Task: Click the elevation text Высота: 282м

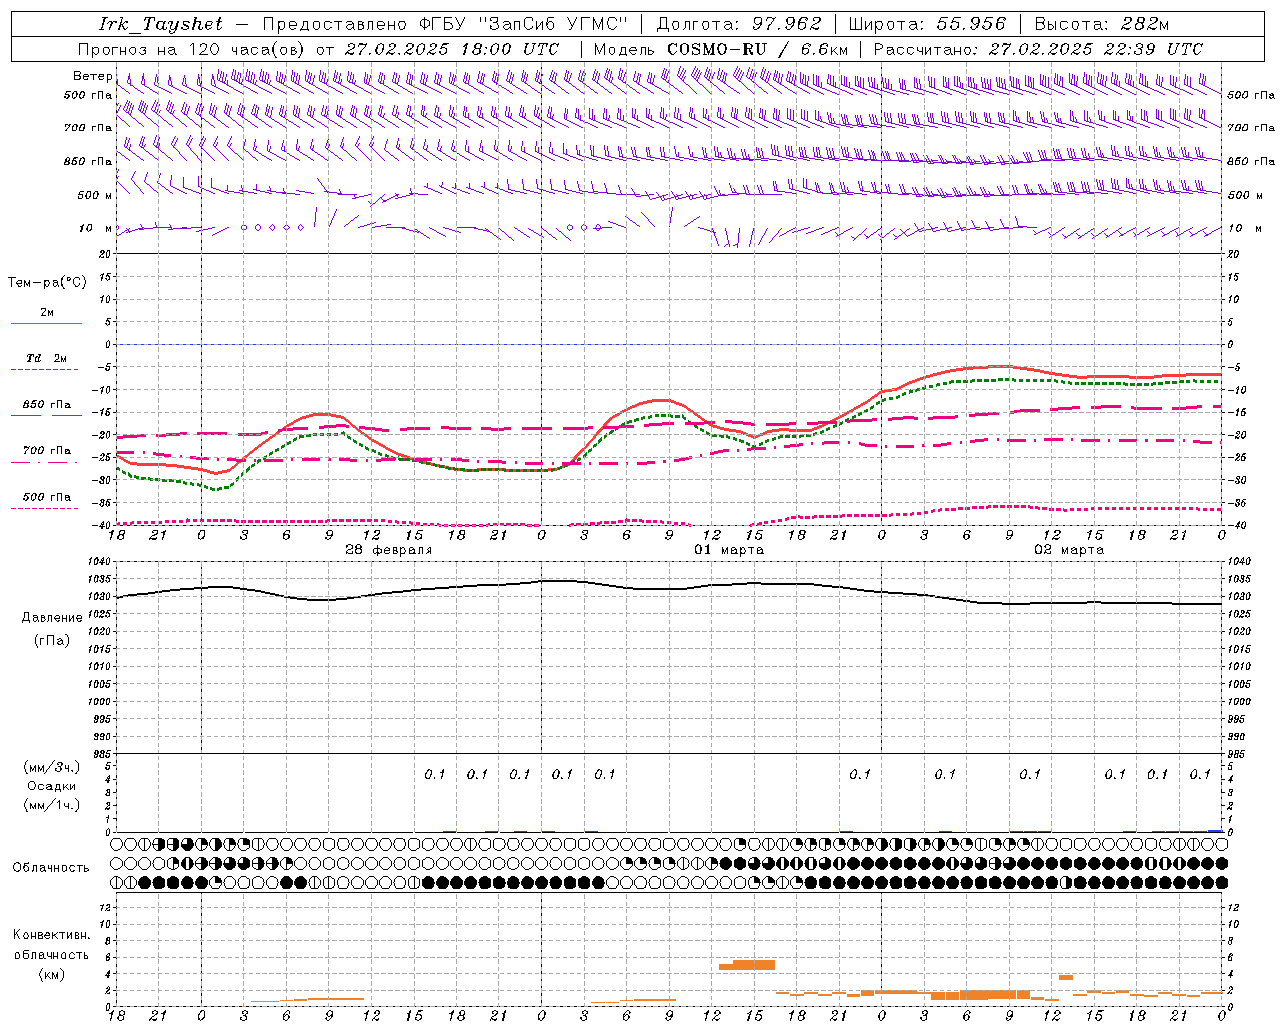Action: tap(1101, 24)
